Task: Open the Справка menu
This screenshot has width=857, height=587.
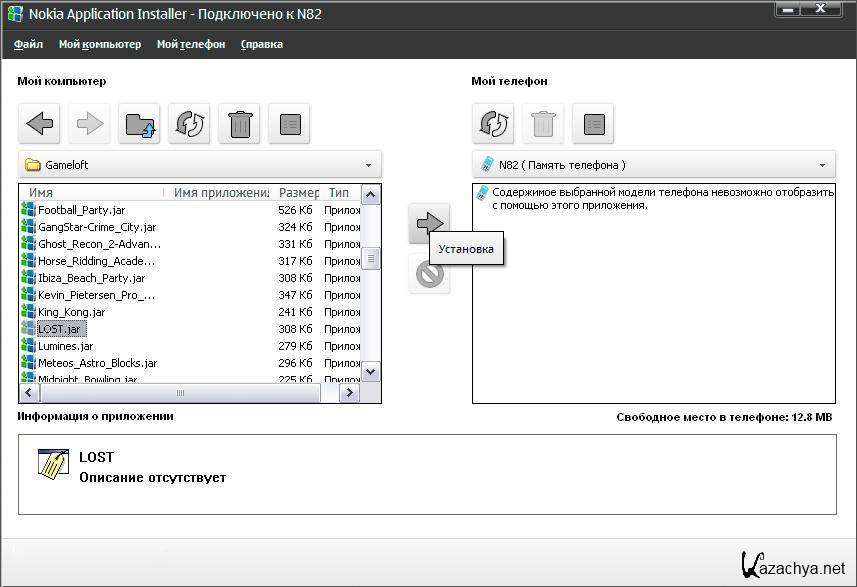Action: click(x=262, y=44)
